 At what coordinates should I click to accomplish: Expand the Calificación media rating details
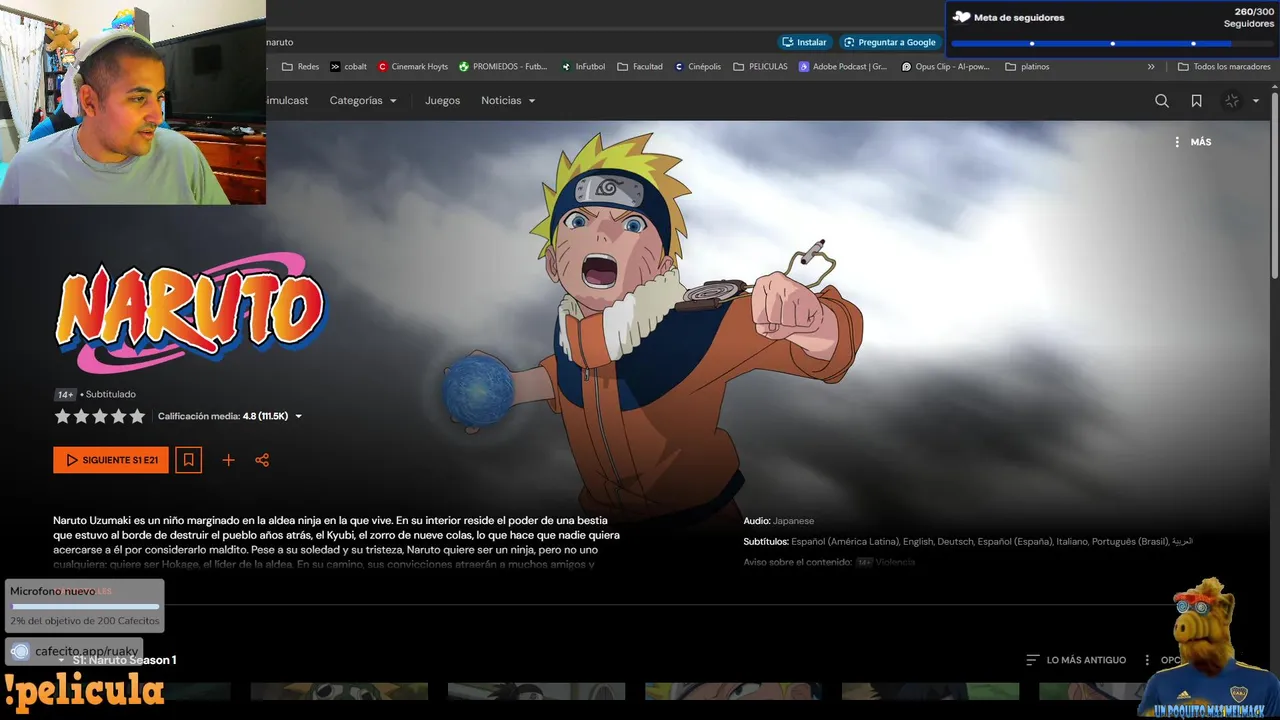pyautogui.click(x=230, y=416)
